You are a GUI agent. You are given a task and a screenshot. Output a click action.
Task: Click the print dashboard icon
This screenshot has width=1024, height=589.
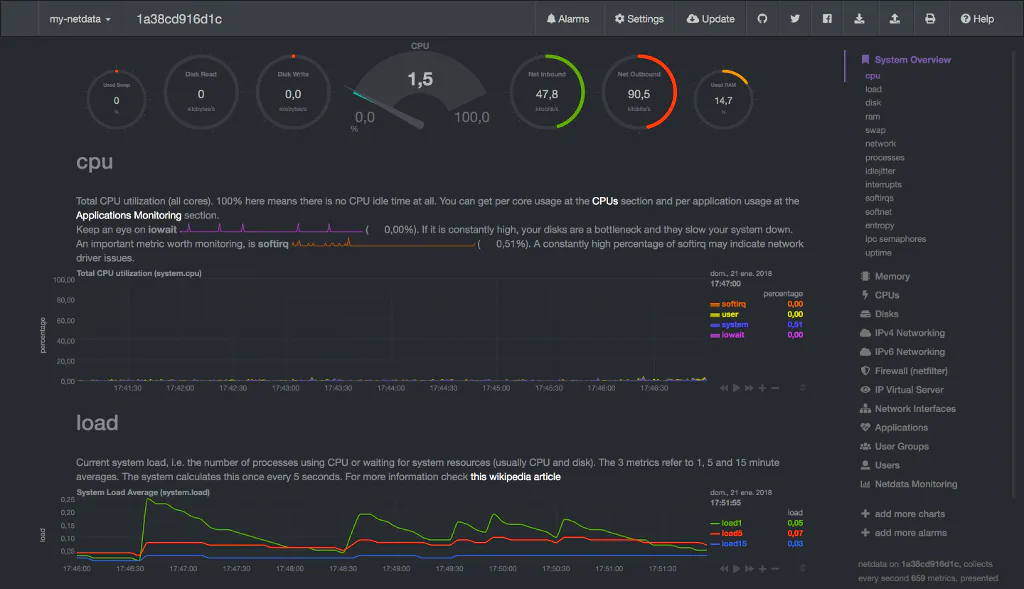click(x=930, y=19)
